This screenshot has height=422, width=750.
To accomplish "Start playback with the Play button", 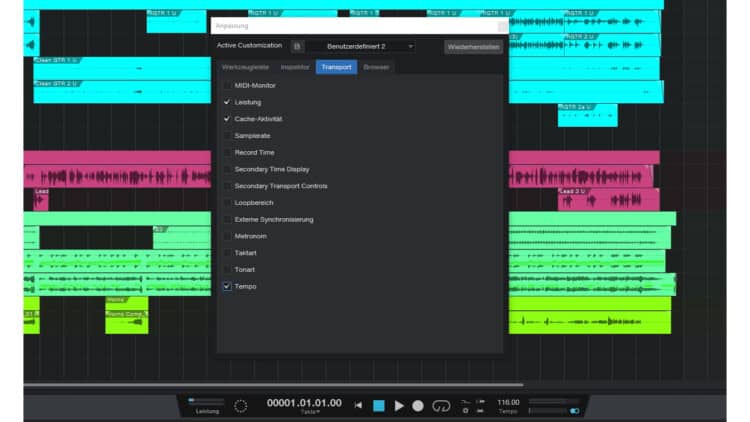I will coord(398,406).
